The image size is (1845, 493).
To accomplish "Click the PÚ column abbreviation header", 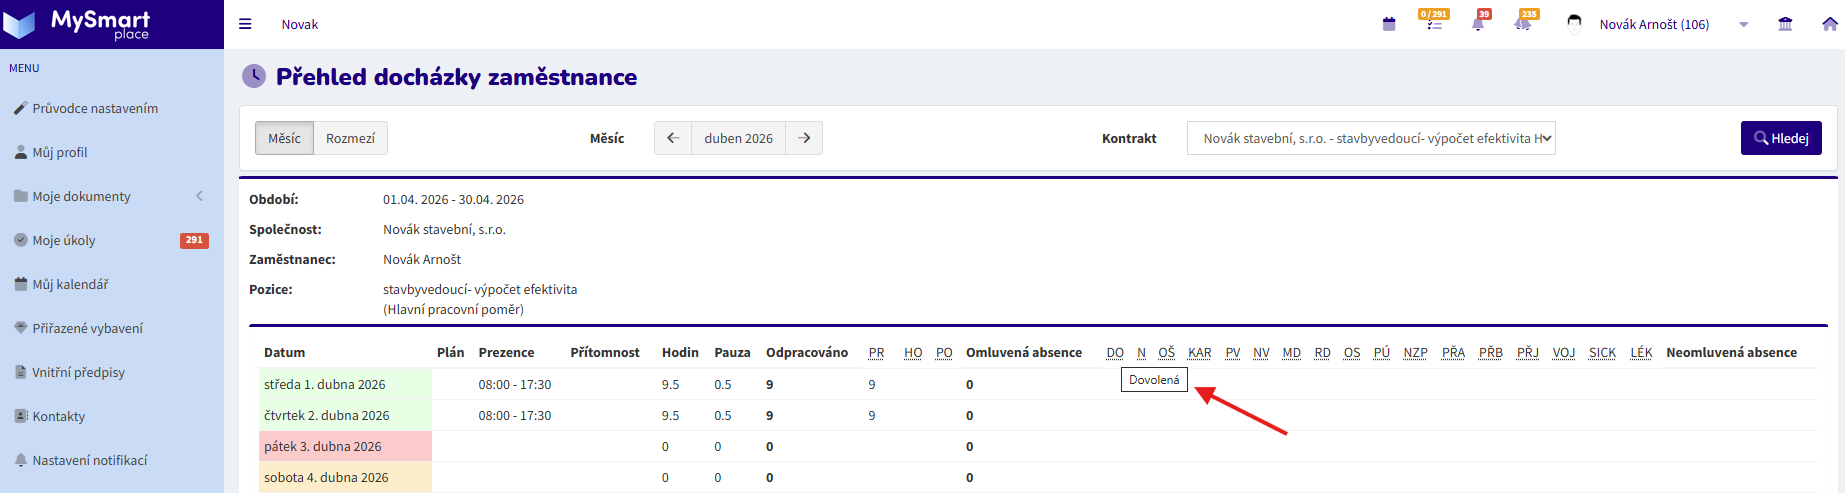I will (1382, 352).
